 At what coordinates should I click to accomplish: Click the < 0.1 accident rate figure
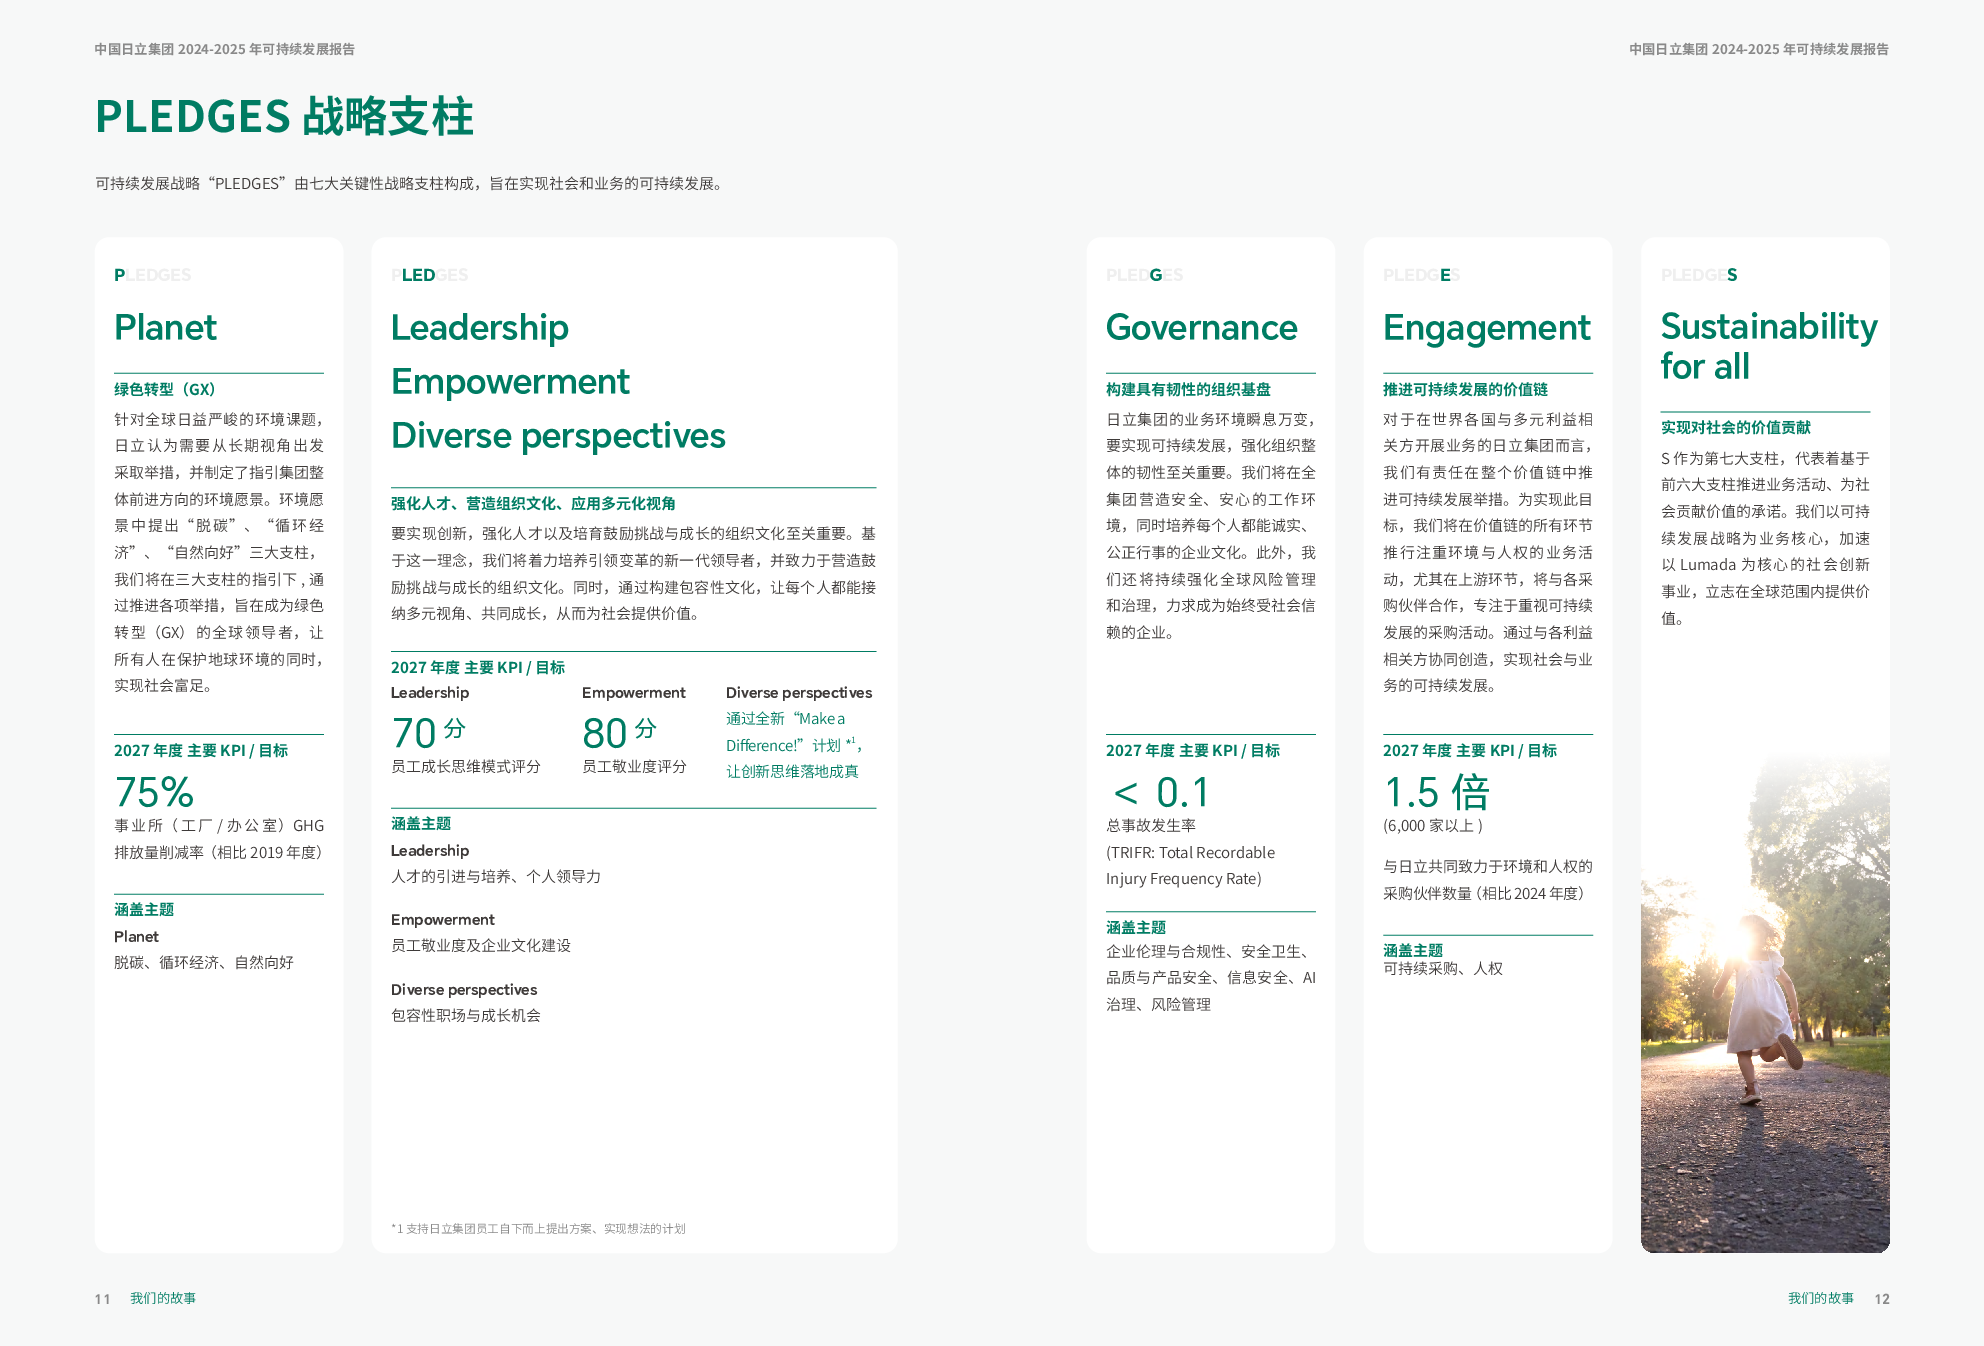pyautogui.click(x=1161, y=793)
